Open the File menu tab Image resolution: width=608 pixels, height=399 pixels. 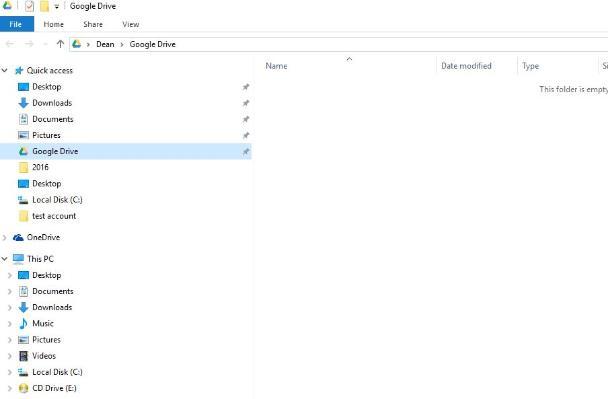[16, 24]
